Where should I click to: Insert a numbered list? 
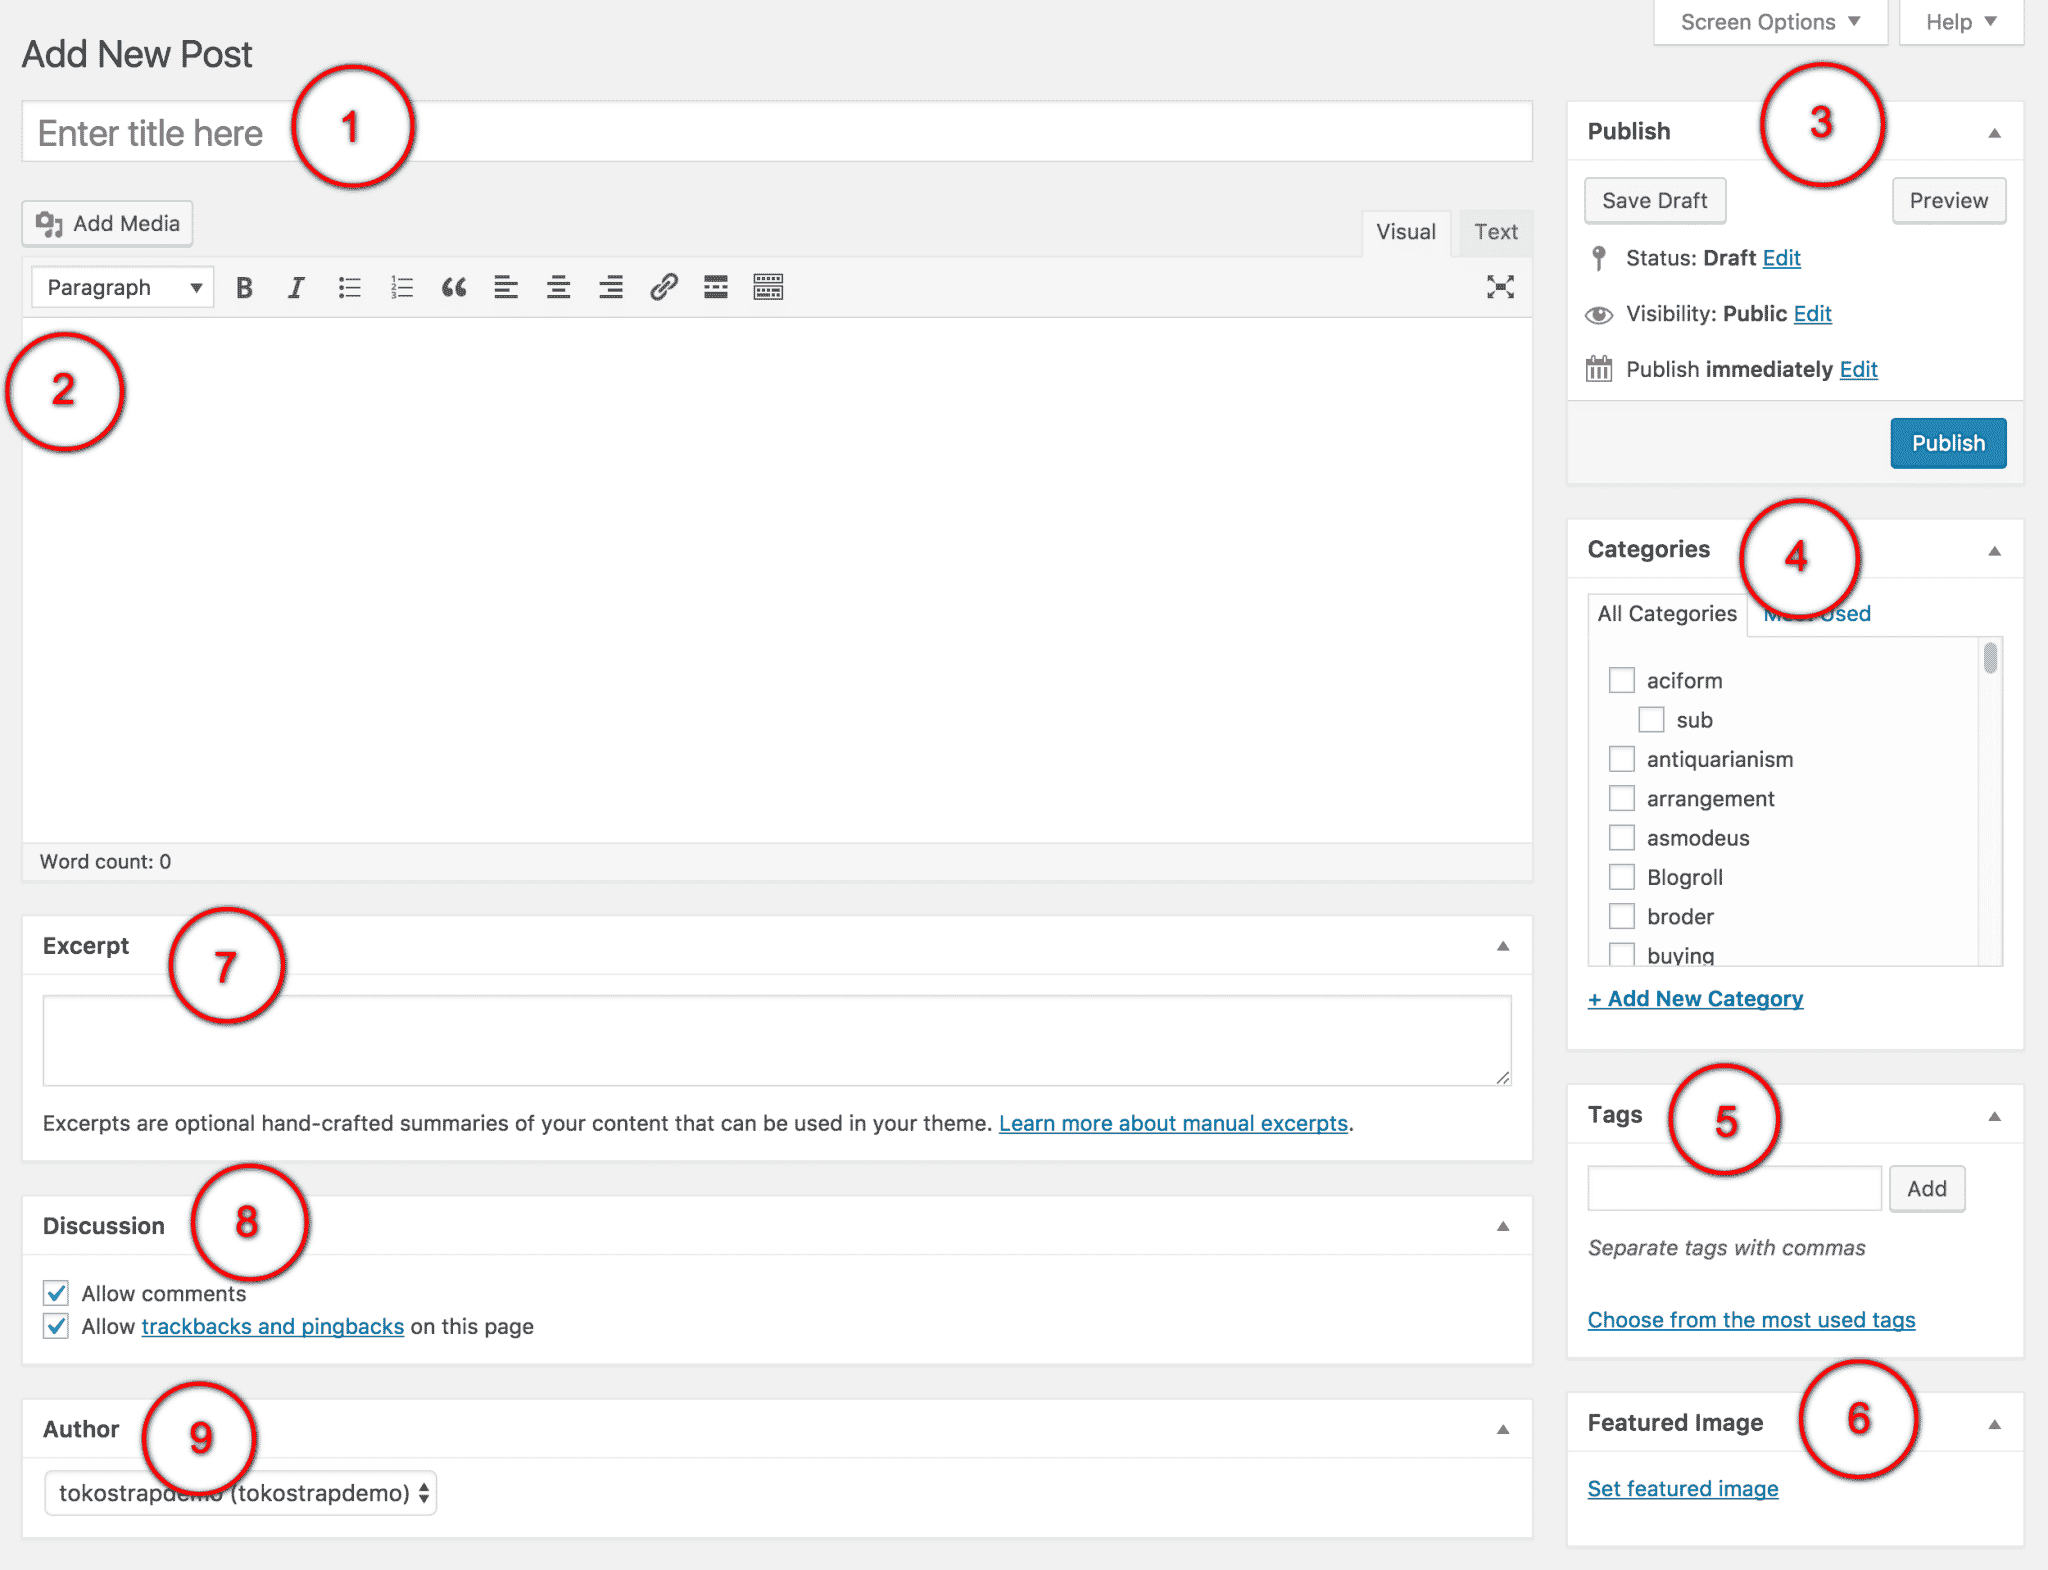[402, 288]
